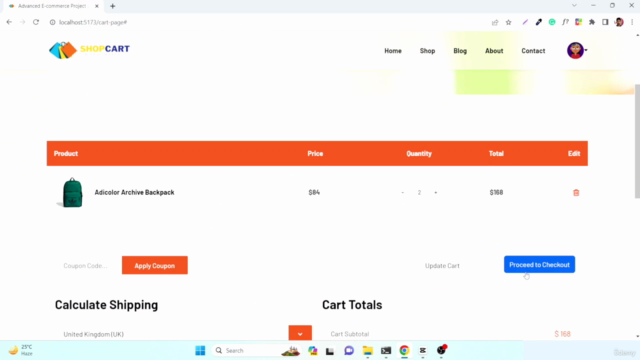
Task: Share this page using share icon
Action: coord(495,22)
